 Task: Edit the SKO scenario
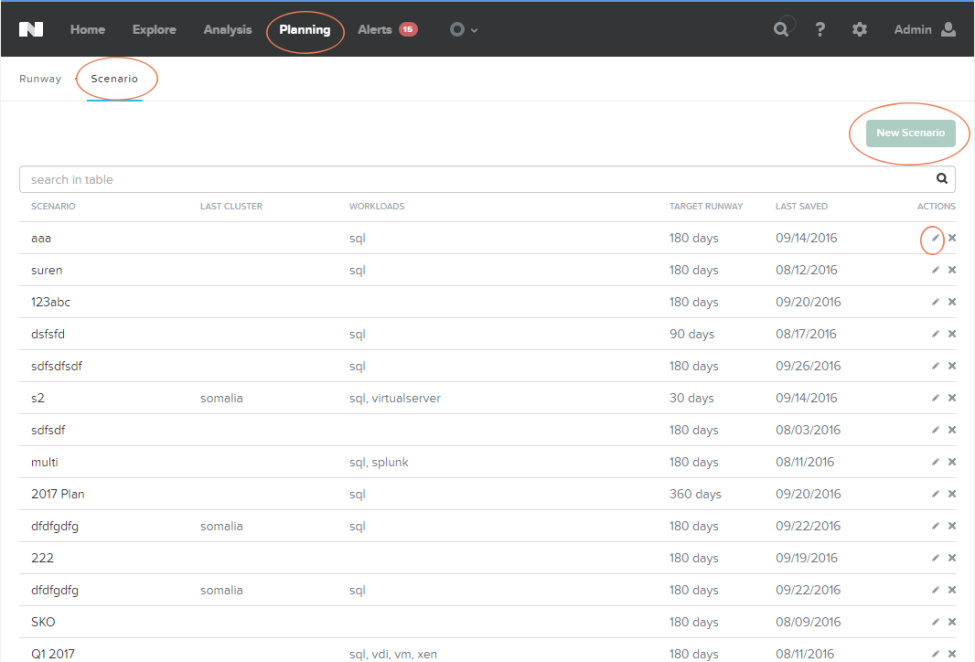click(x=935, y=622)
